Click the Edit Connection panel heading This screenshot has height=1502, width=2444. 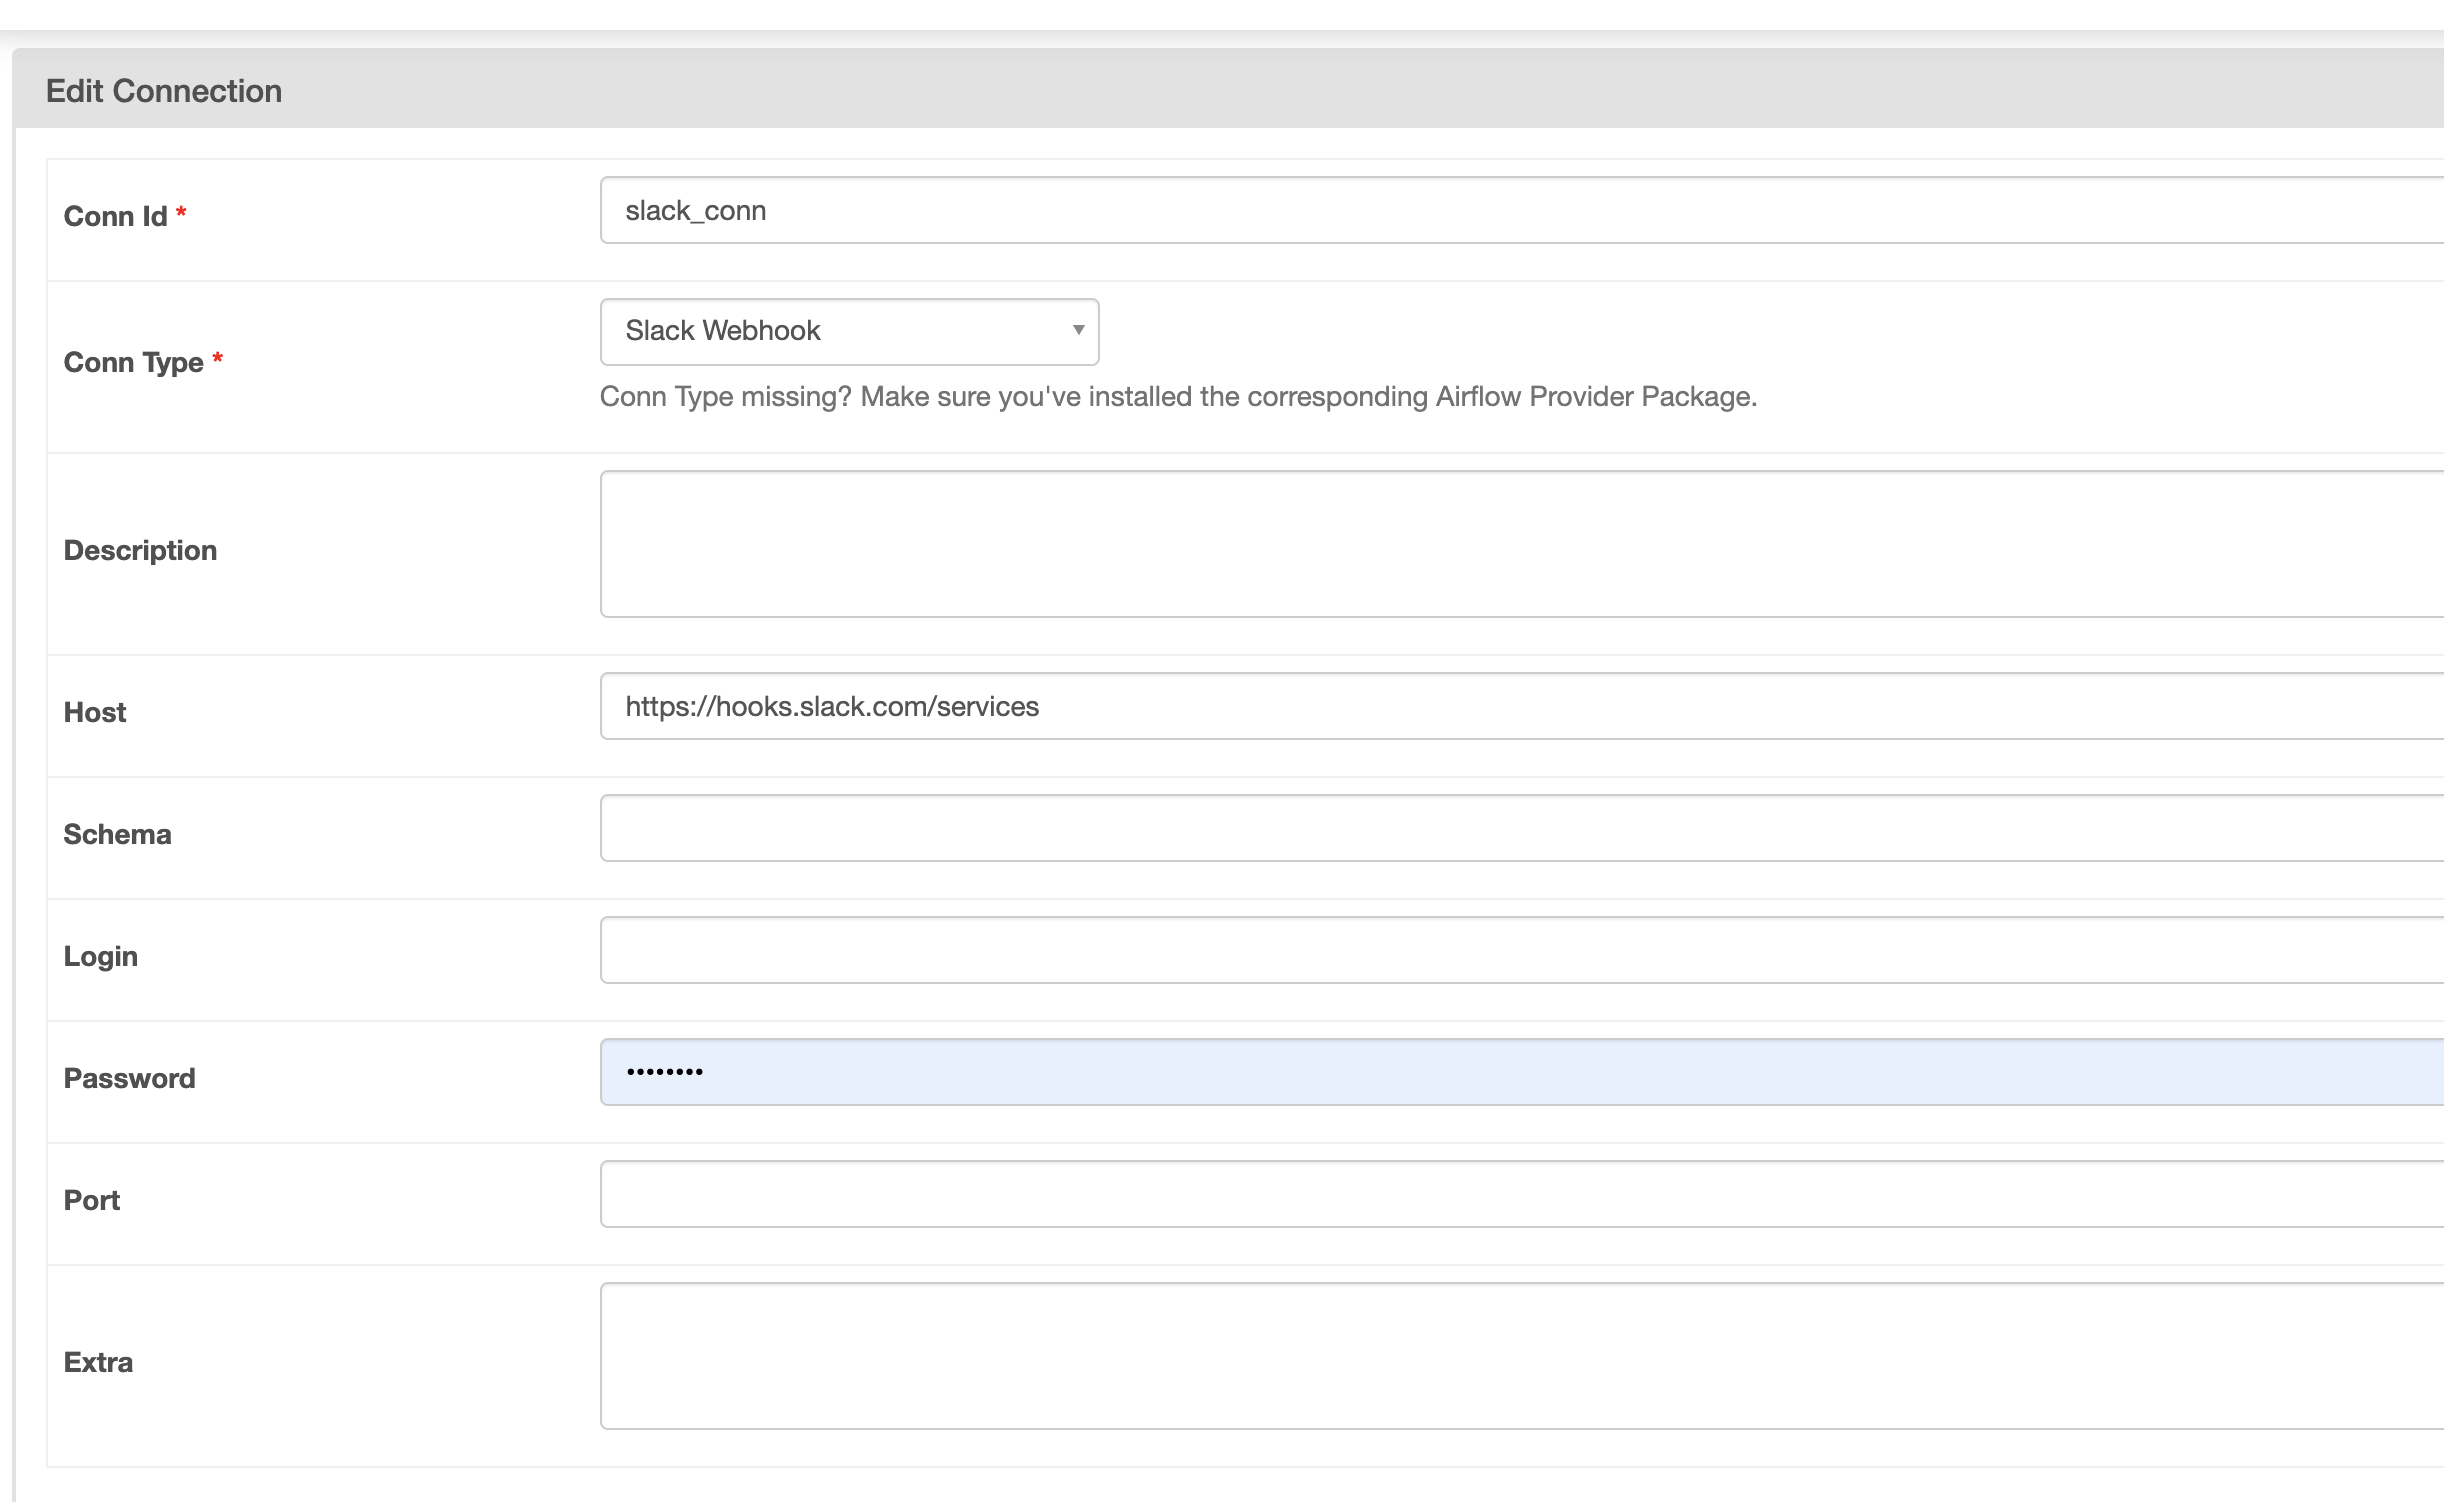[x=164, y=91]
